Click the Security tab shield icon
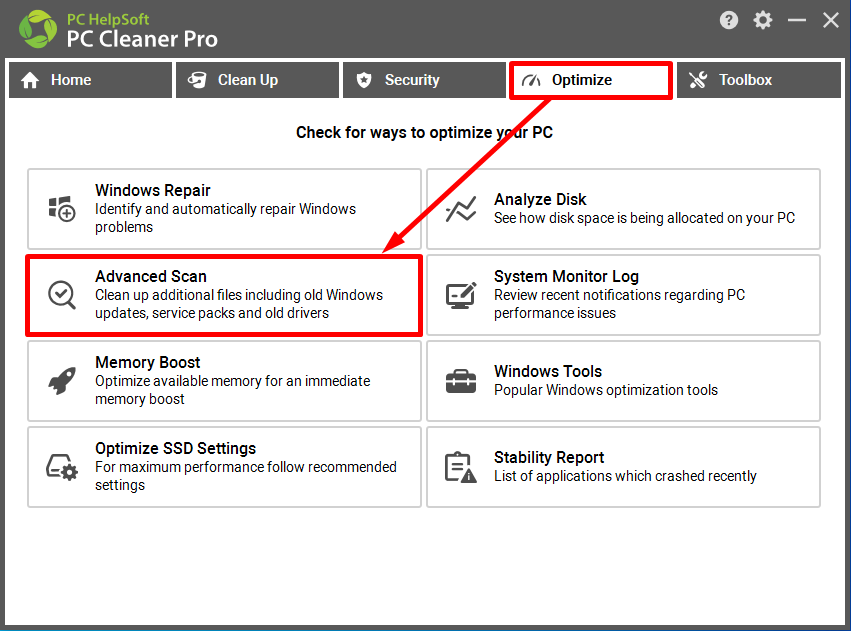Viewport: 851px width, 631px height. tap(364, 80)
